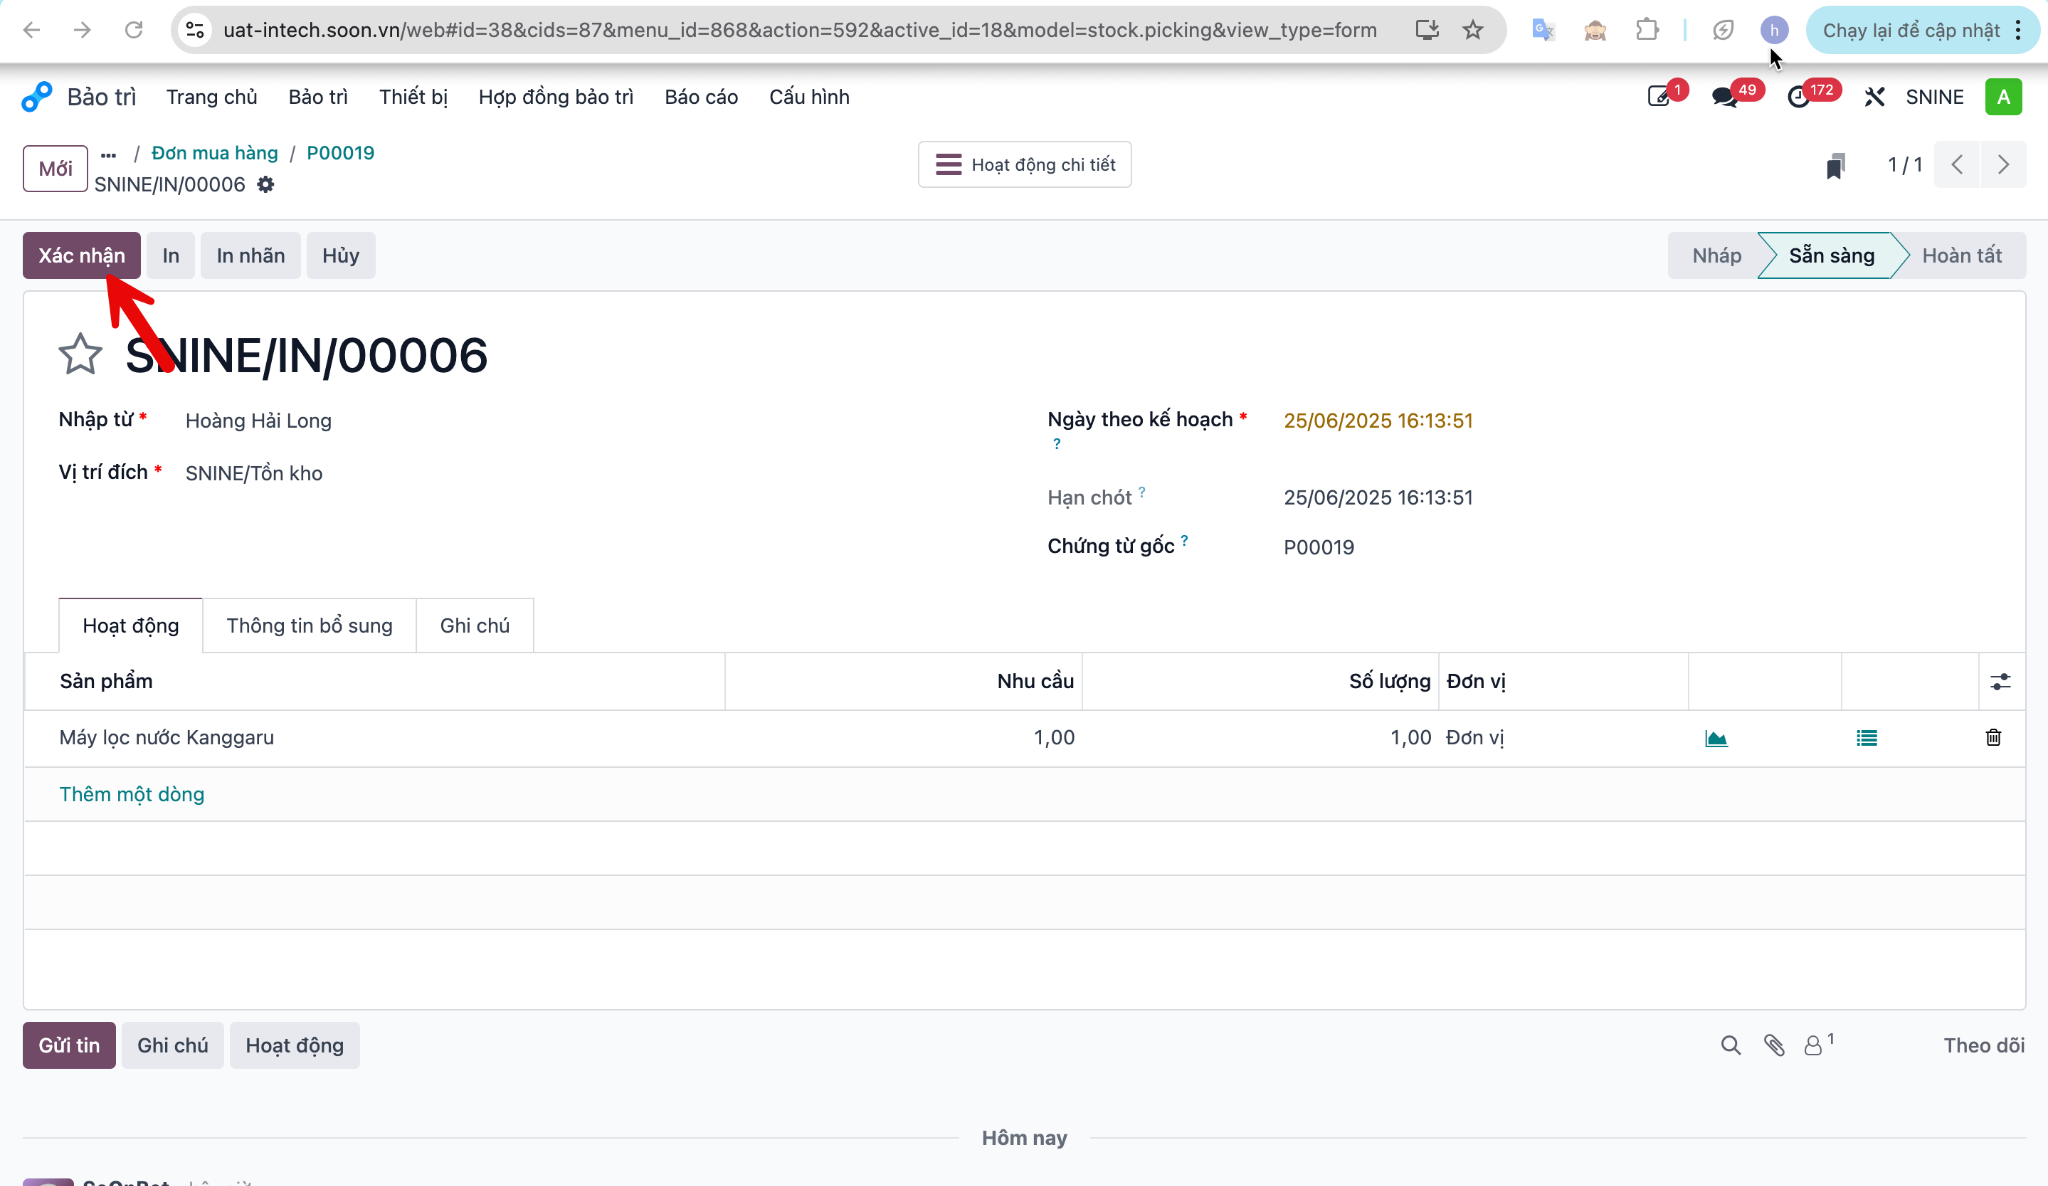Click the In nhãn button
This screenshot has height=1186, width=2048.
[251, 256]
